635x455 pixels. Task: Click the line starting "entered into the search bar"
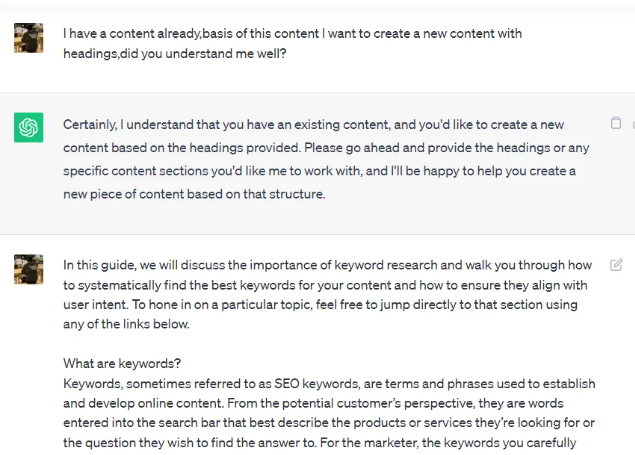point(328,423)
